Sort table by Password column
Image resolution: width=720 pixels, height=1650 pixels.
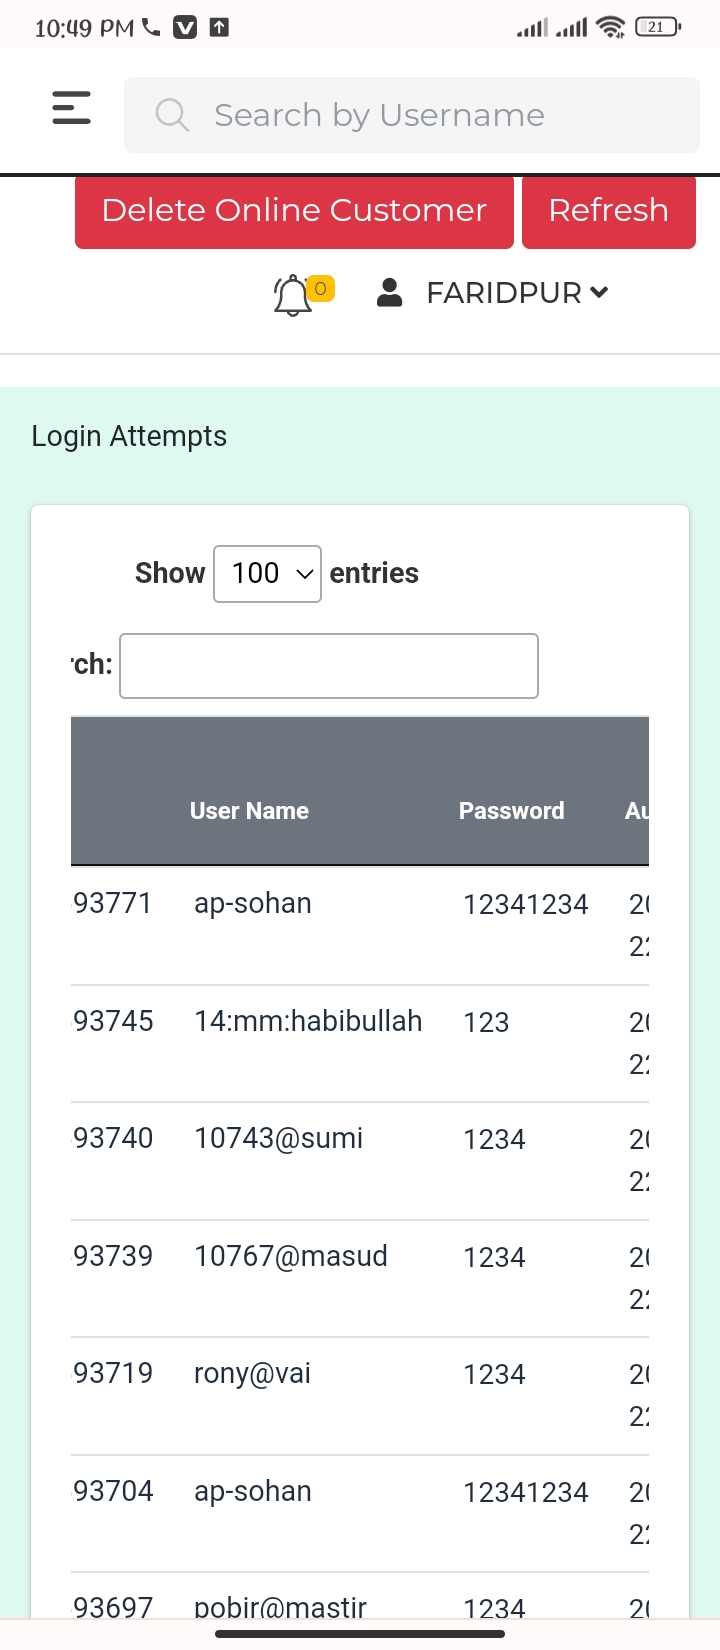click(x=511, y=811)
